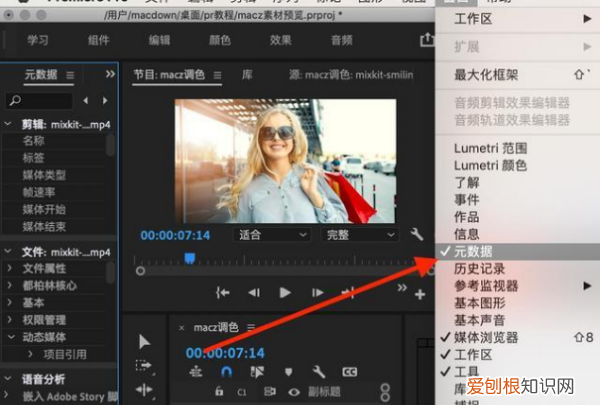Toggle track output eye for 副标题

coord(294,392)
